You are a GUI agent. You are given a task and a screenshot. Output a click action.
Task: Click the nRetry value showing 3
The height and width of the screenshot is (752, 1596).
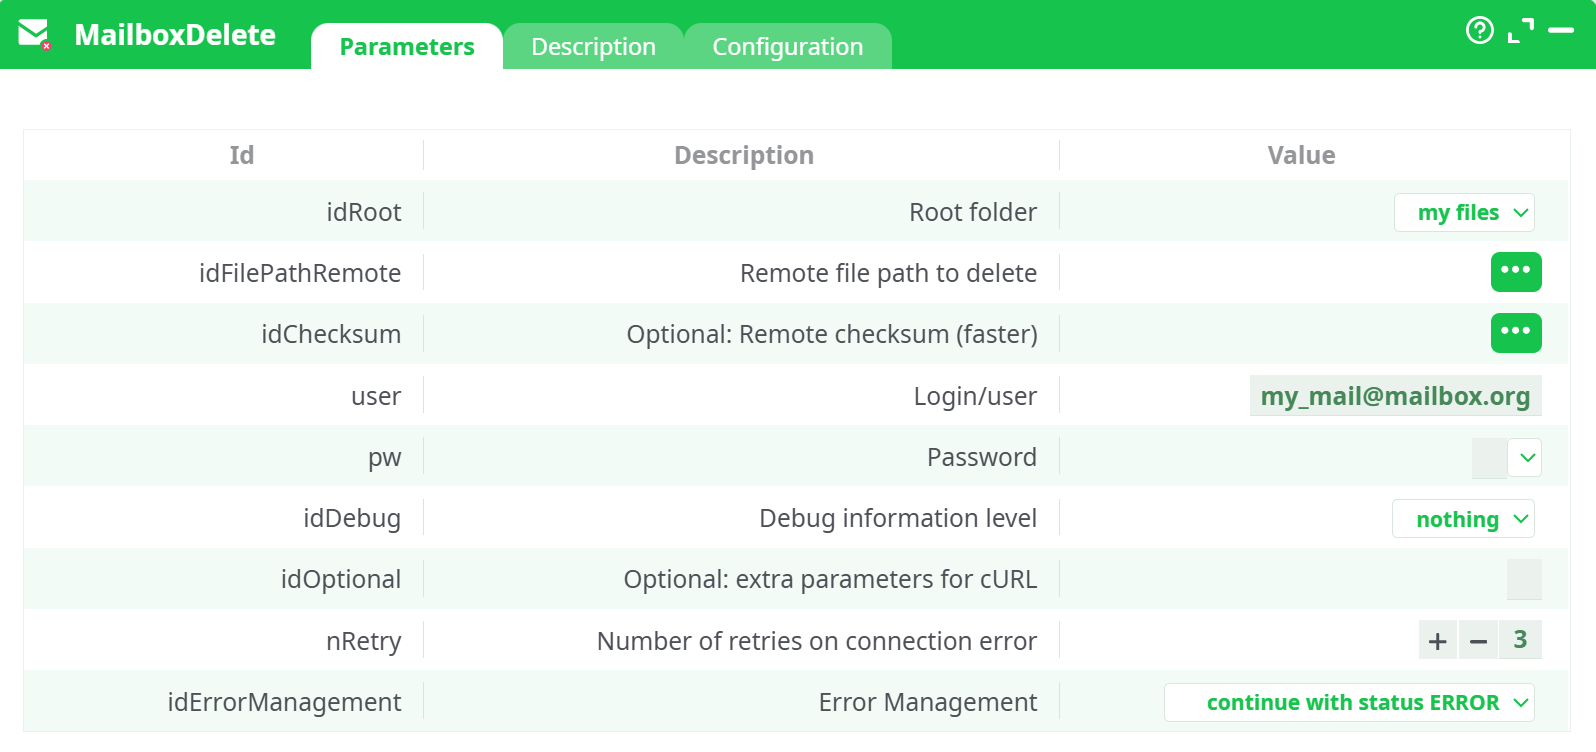point(1521,640)
